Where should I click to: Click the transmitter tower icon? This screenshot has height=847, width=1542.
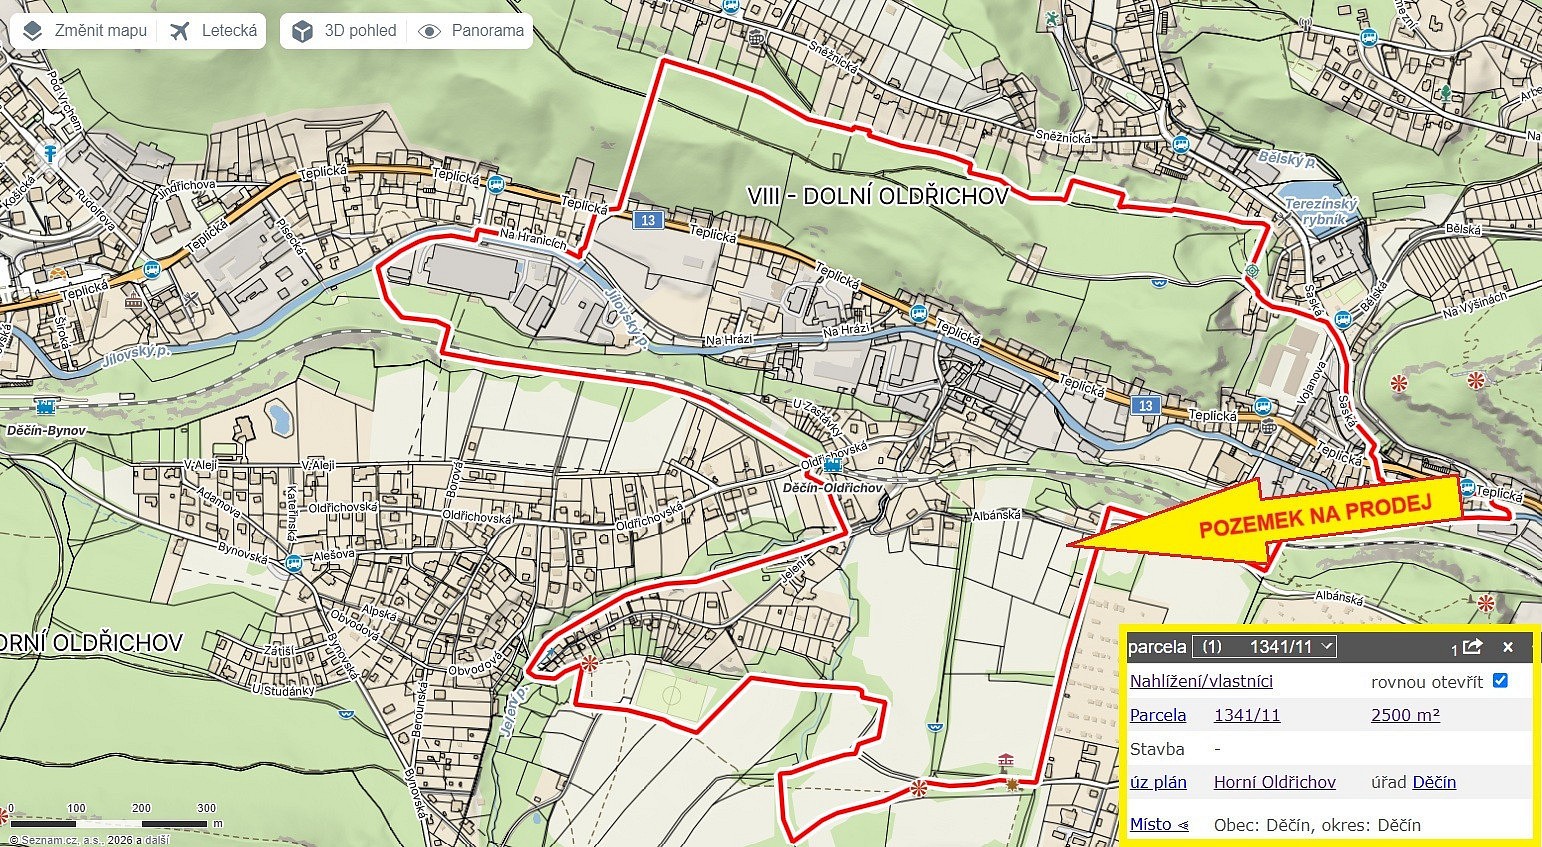click(x=1303, y=23)
